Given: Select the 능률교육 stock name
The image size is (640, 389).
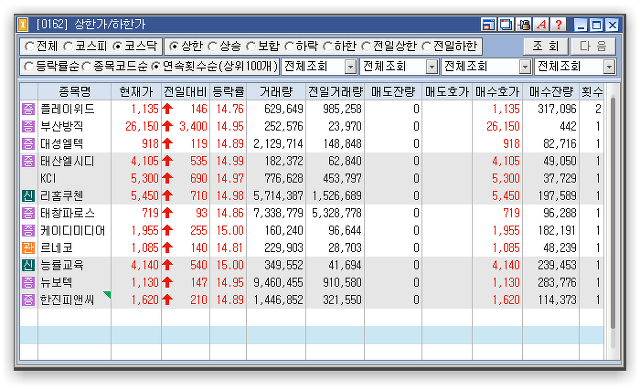Looking at the screenshot, I should (62, 265).
